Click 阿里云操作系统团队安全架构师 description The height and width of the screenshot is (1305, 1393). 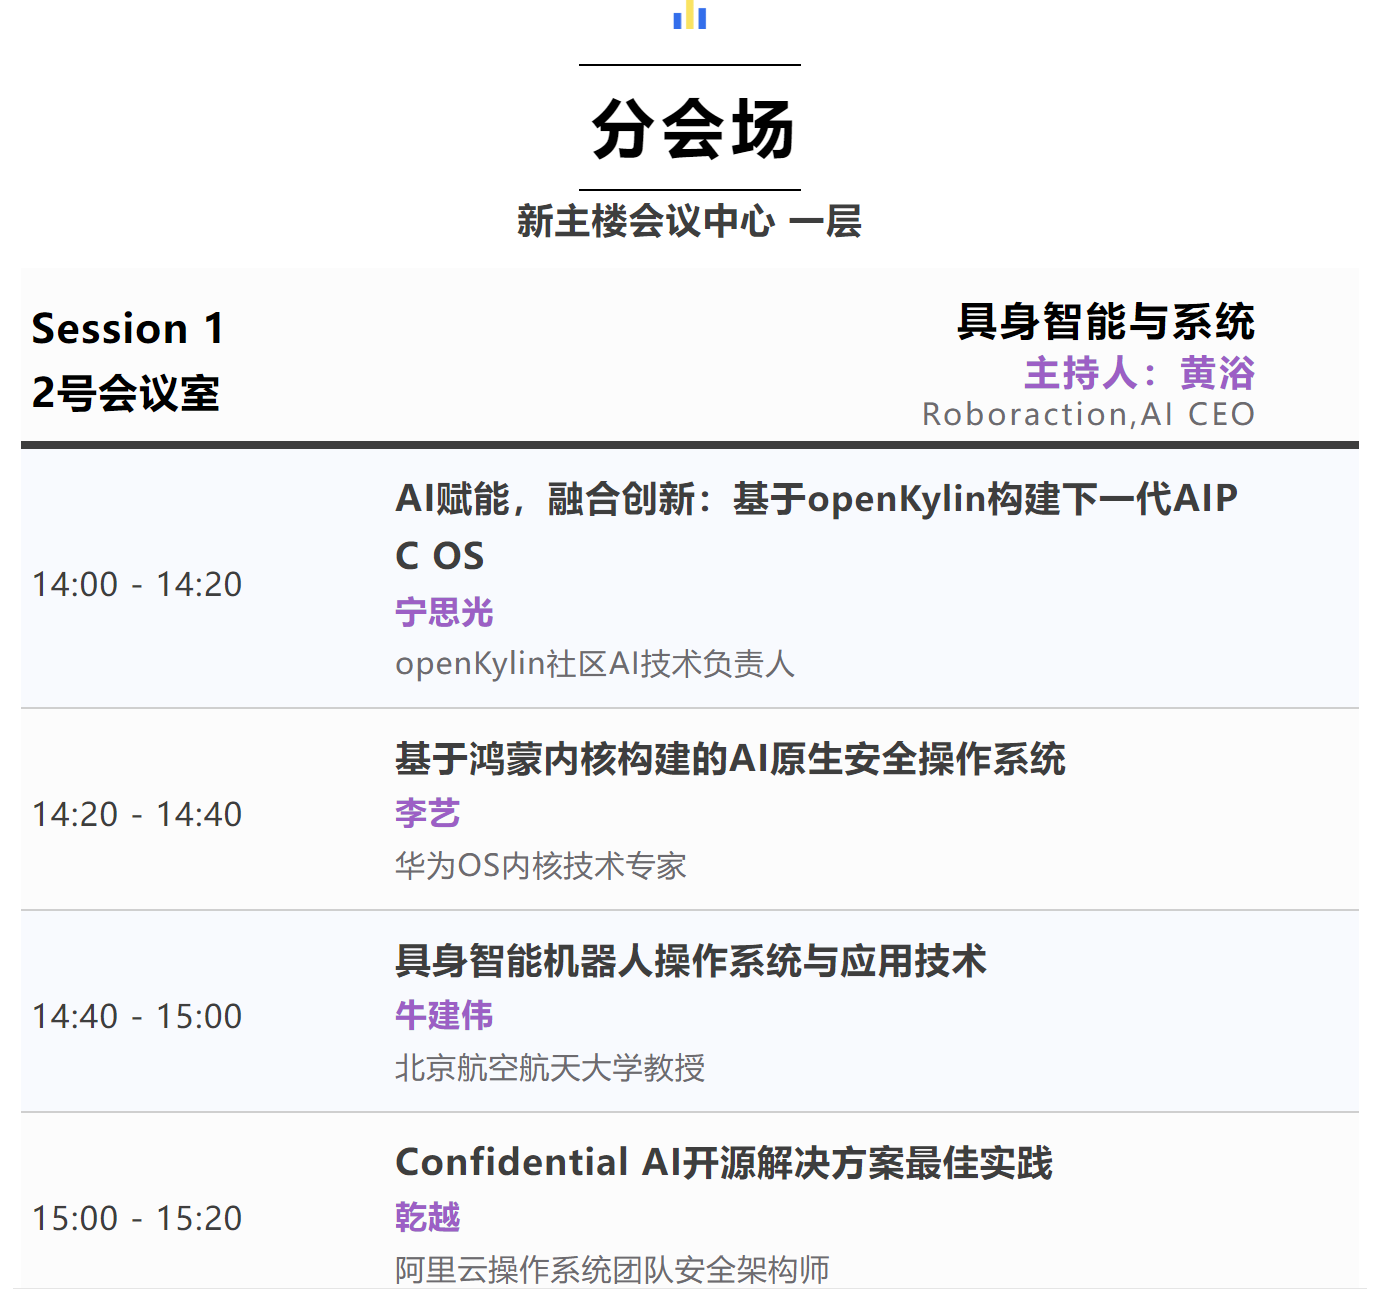pyautogui.click(x=612, y=1270)
